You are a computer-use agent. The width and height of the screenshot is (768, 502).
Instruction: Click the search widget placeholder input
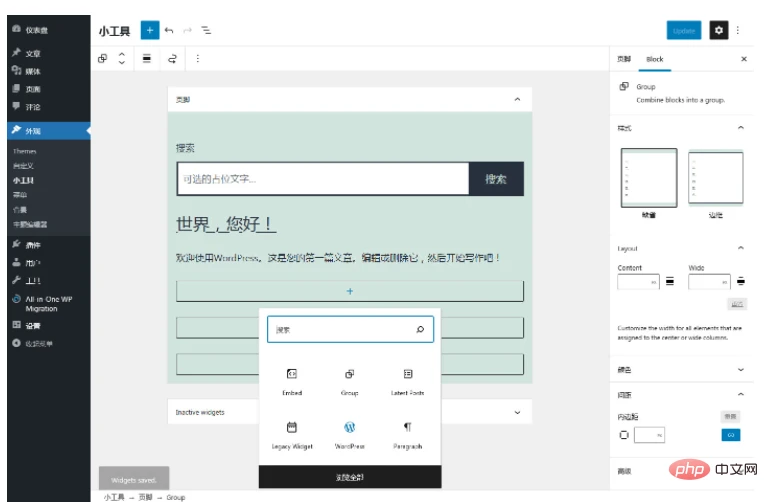[x=323, y=179]
